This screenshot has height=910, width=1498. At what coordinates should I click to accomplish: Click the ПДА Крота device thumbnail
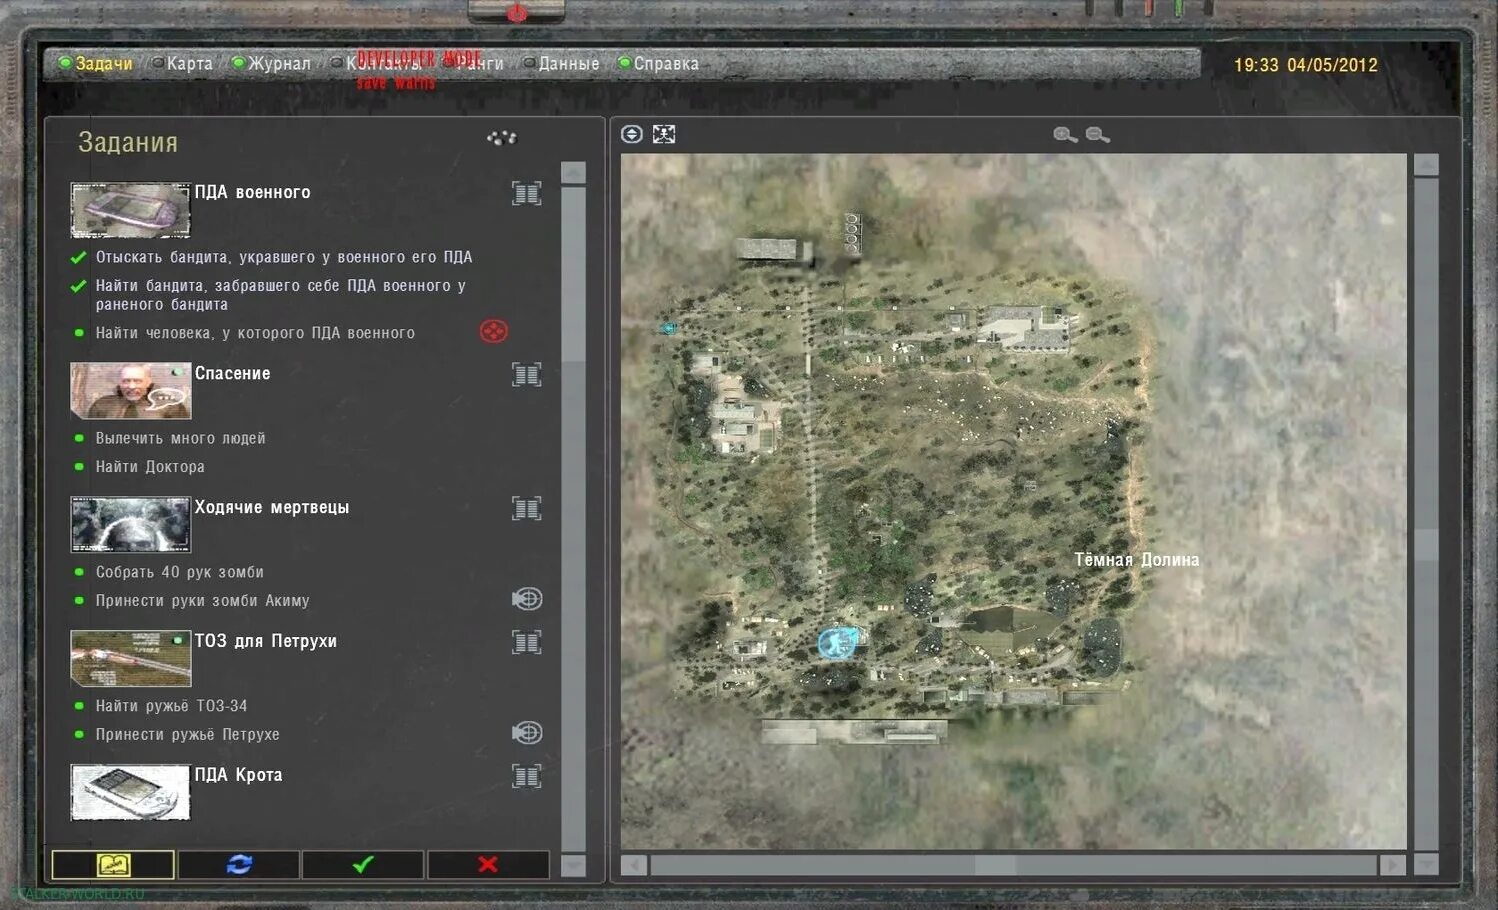[x=130, y=792]
